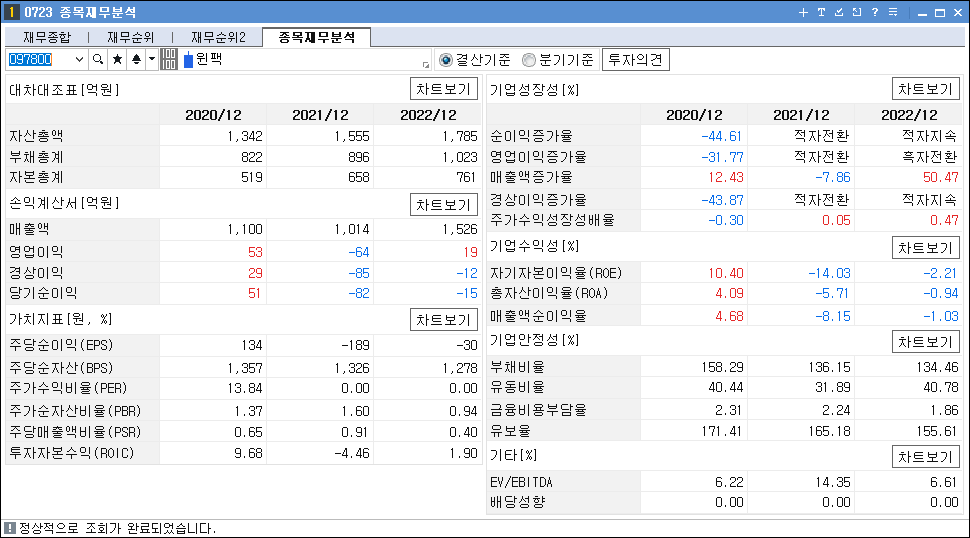Click the plus icon in the title bar

803,12
